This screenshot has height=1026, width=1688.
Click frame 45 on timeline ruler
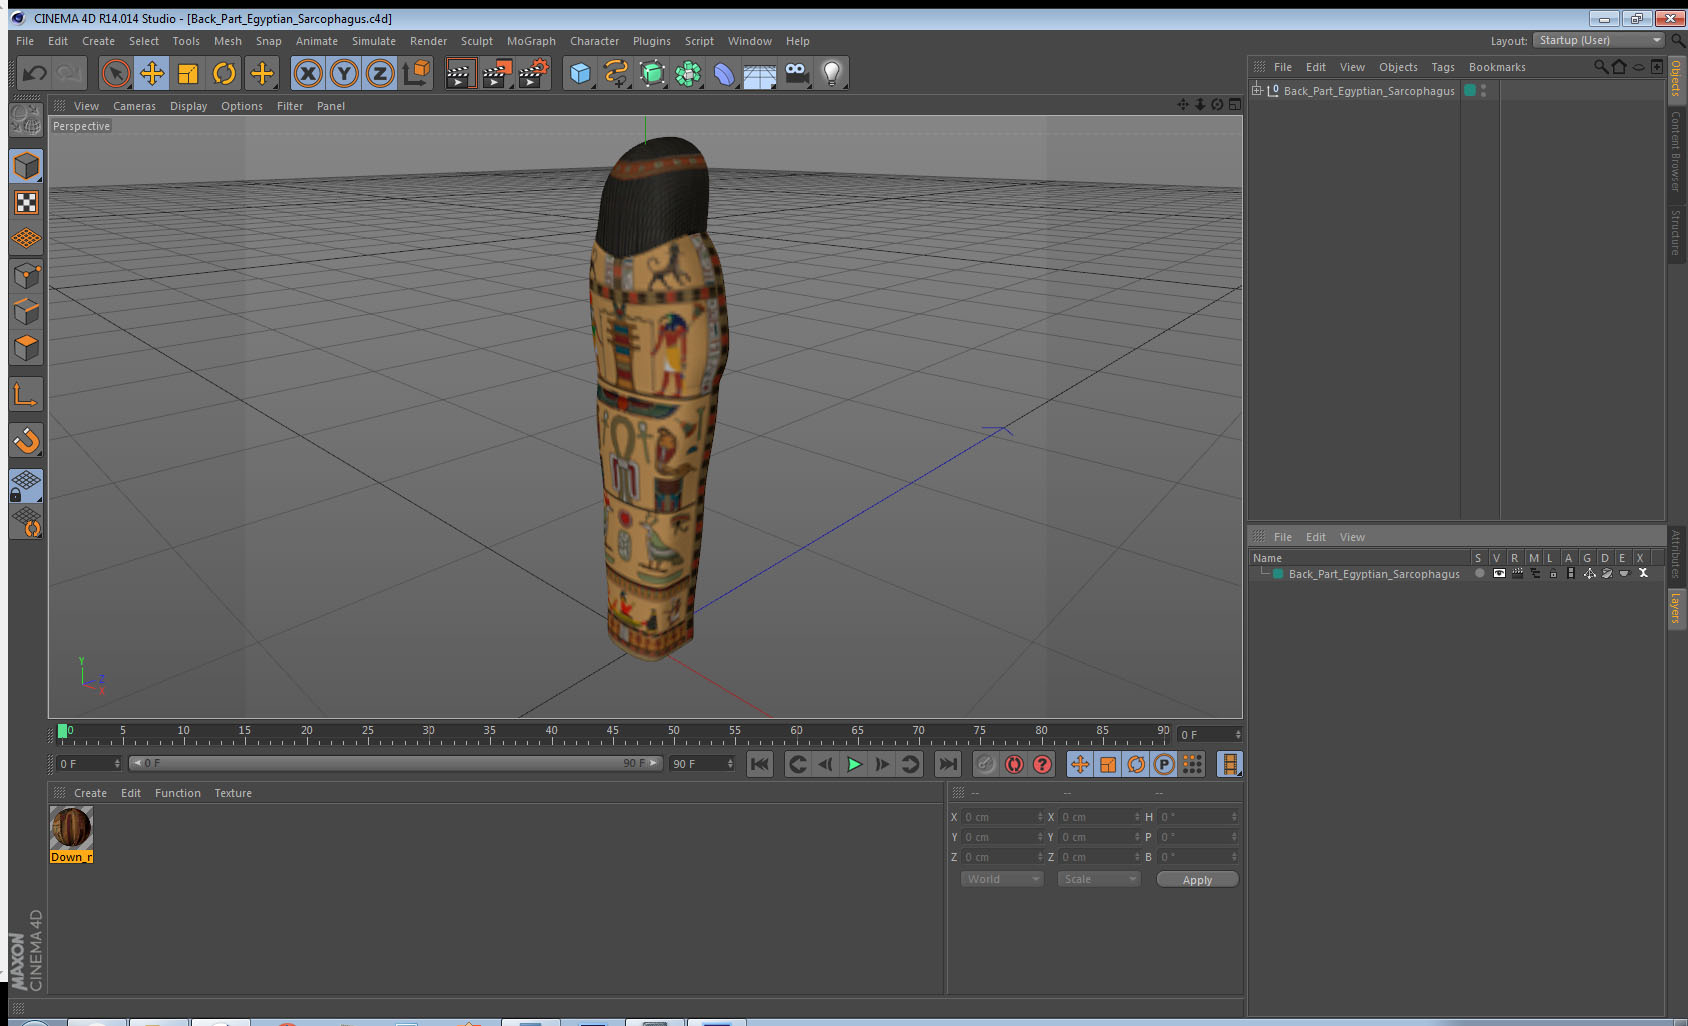point(612,732)
